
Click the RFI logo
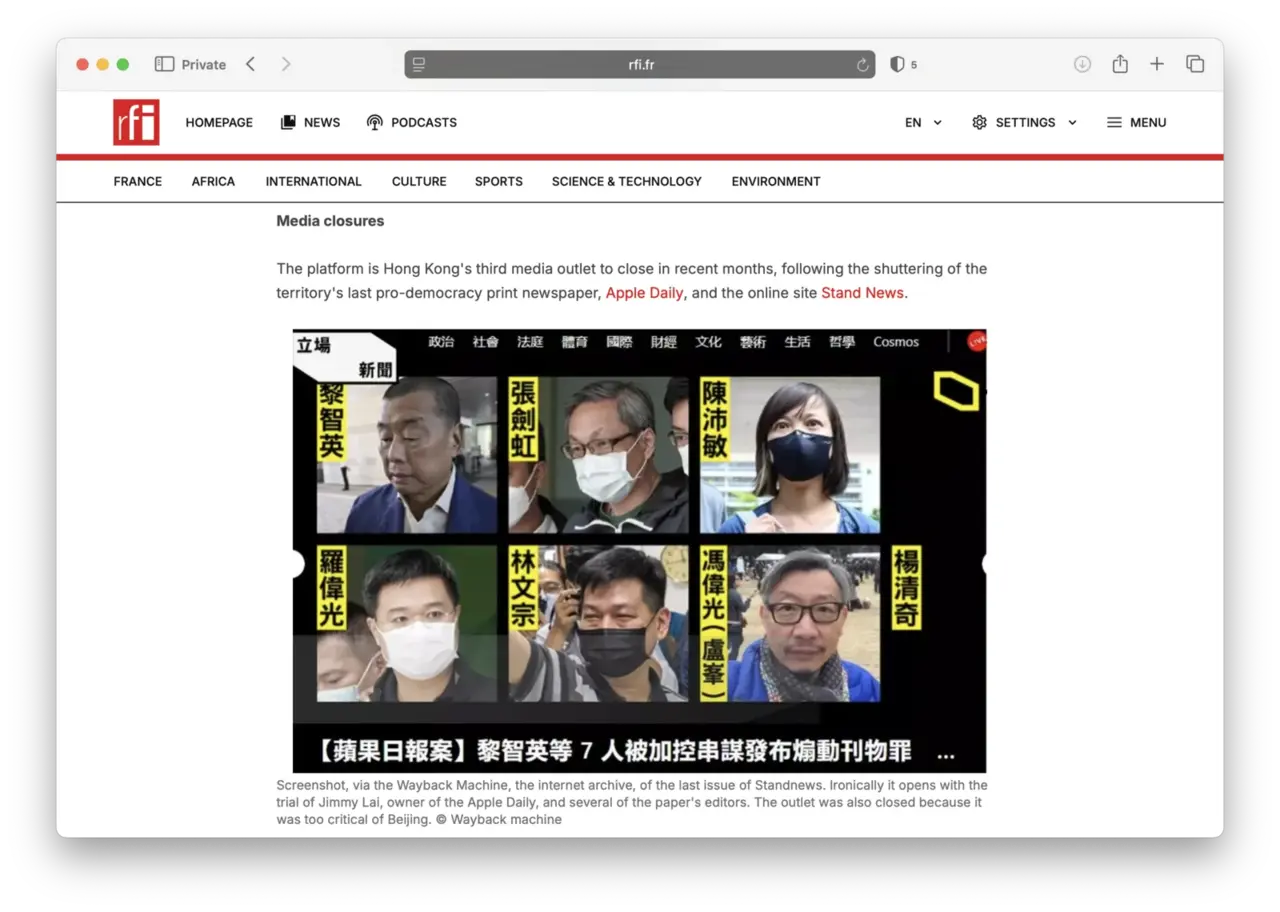click(136, 122)
